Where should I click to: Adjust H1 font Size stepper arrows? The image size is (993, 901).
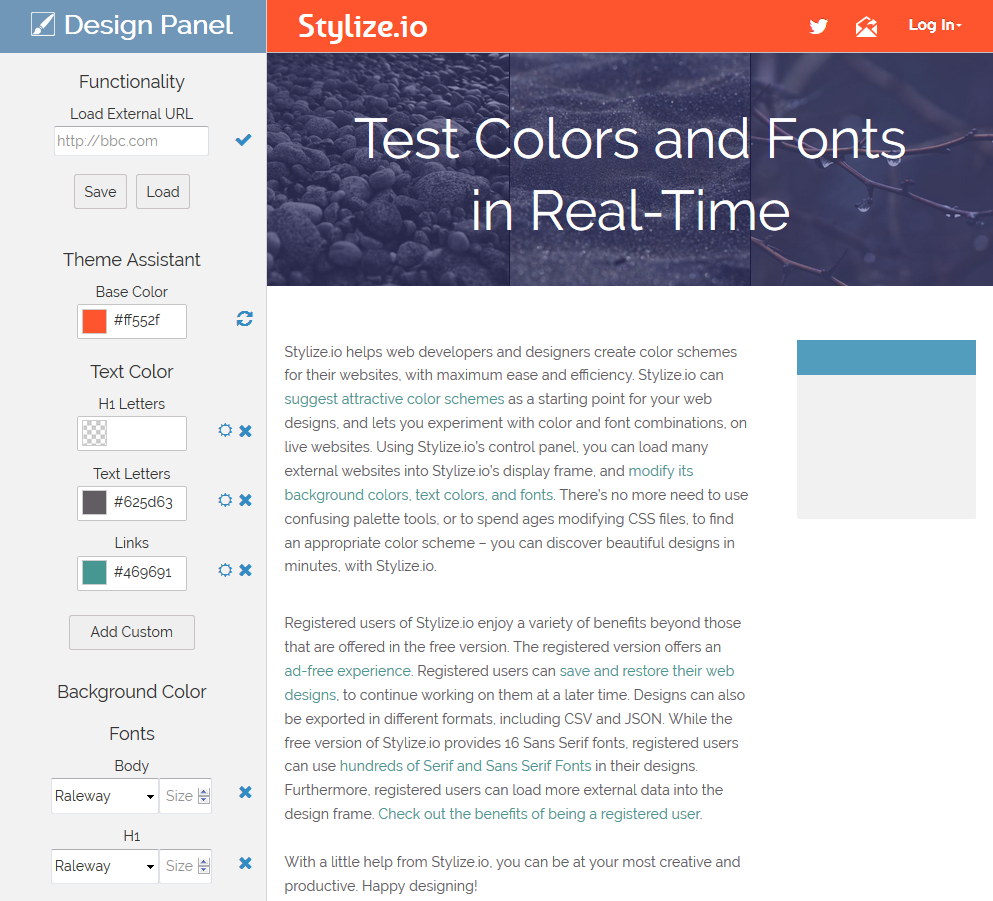click(204, 866)
